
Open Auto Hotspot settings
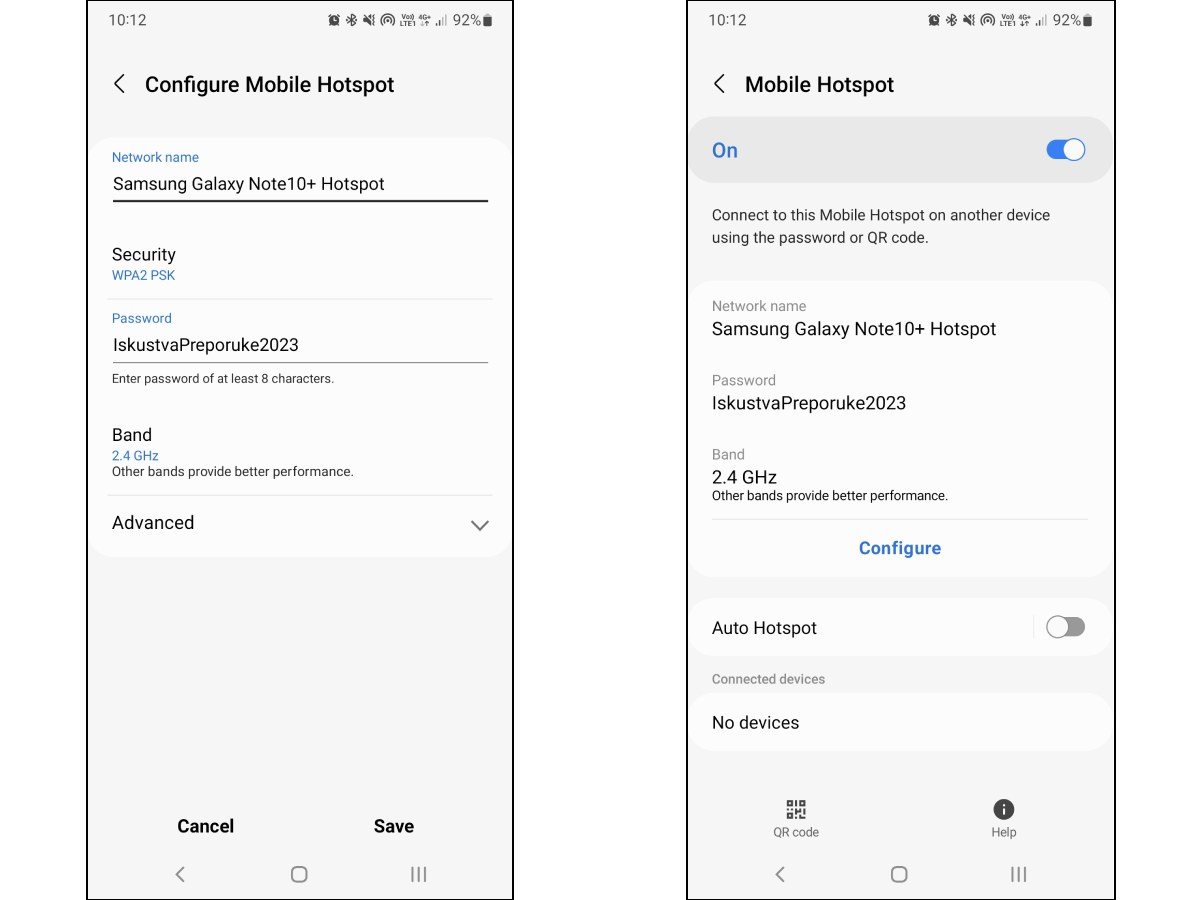pos(764,628)
